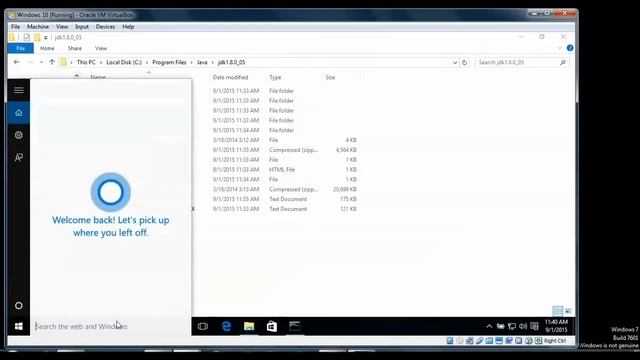640x360 pixels.
Task: Open the Explorer Home ribbon tab
Action: point(47,48)
